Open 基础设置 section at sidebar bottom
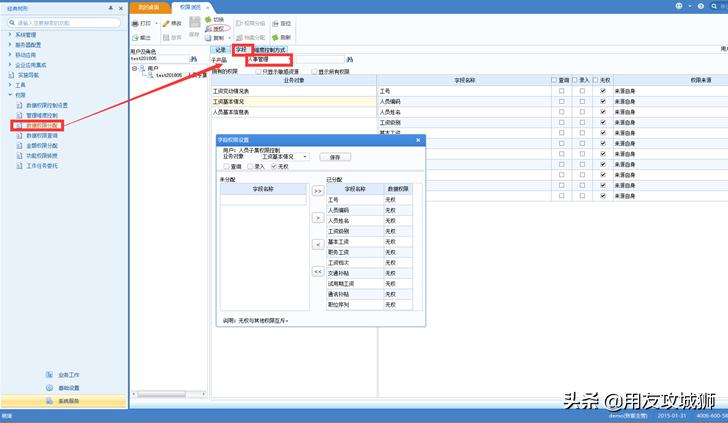728x423 pixels. [x=63, y=388]
